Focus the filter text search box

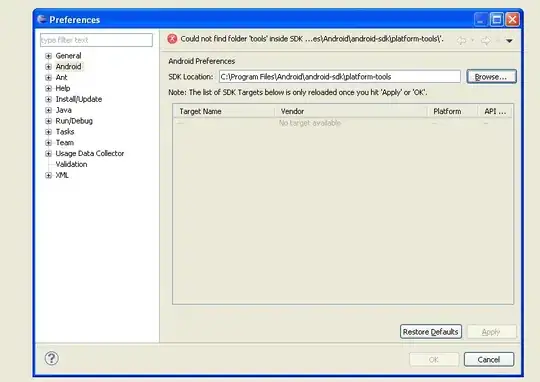(x=96, y=40)
